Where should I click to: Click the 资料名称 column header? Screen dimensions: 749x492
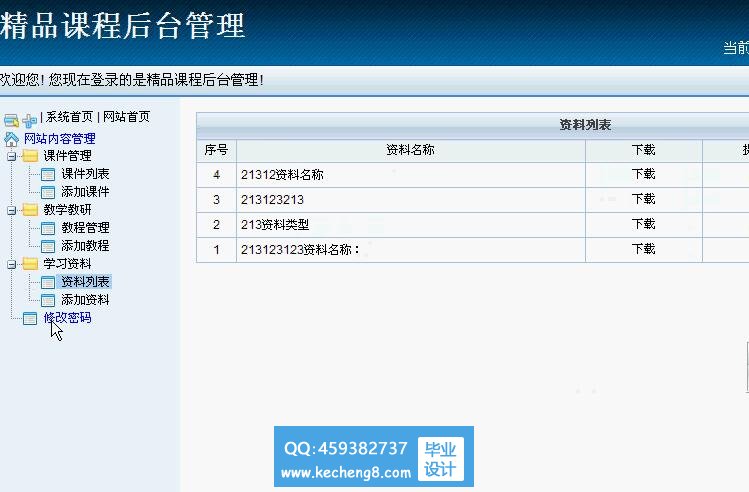tap(410, 150)
